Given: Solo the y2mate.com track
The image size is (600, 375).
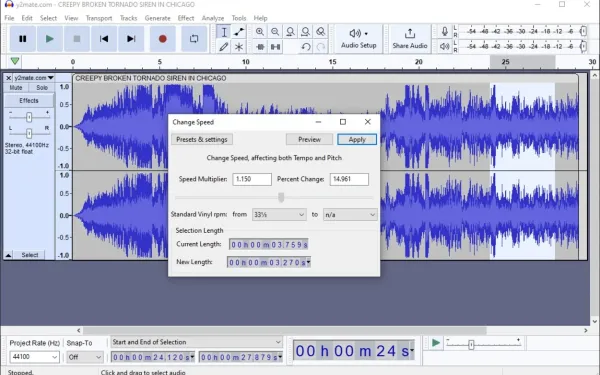Looking at the screenshot, I should (42, 88).
